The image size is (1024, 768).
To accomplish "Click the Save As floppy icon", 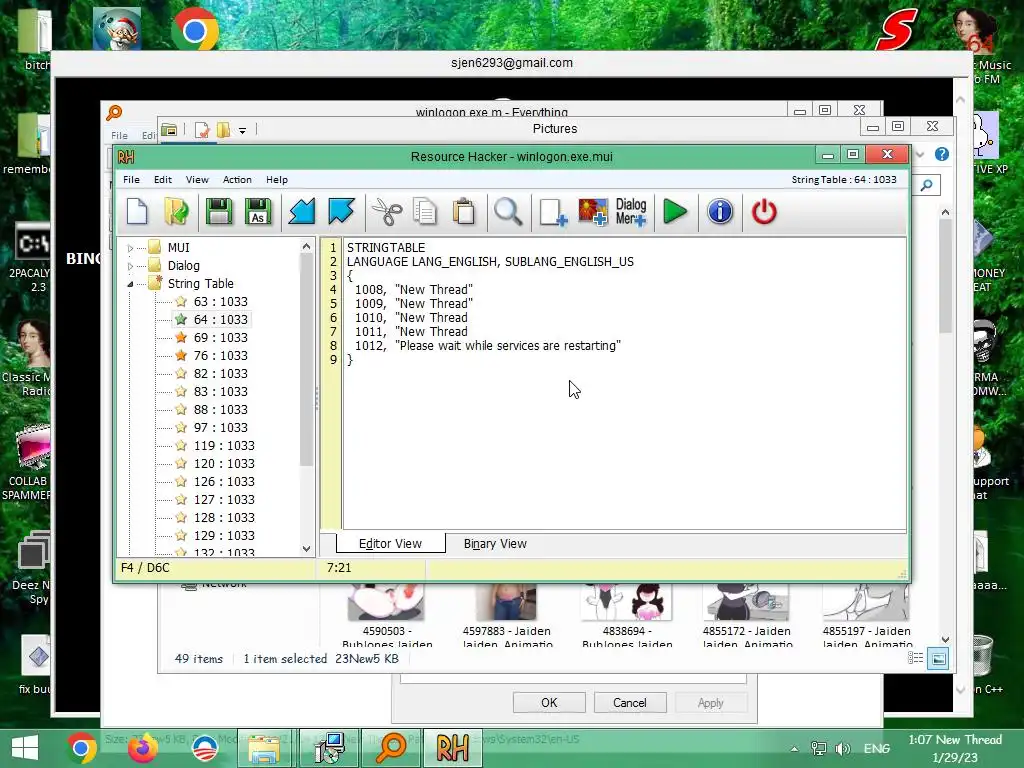I will coord(259,212).
